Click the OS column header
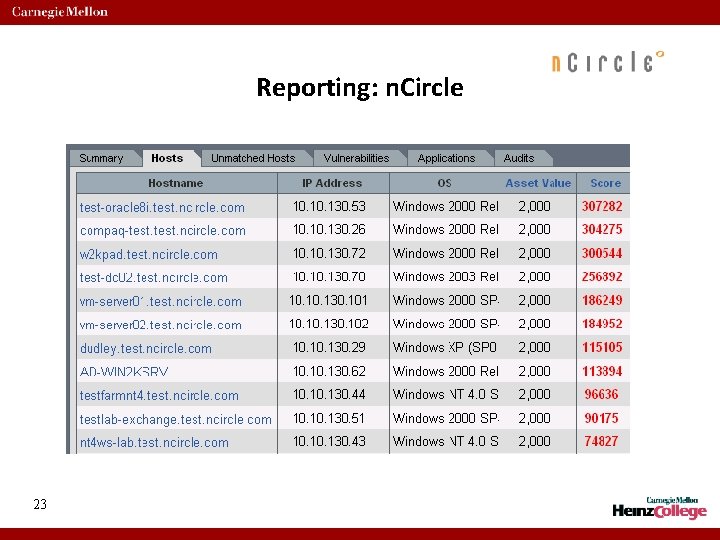 [x=444, y=183]
